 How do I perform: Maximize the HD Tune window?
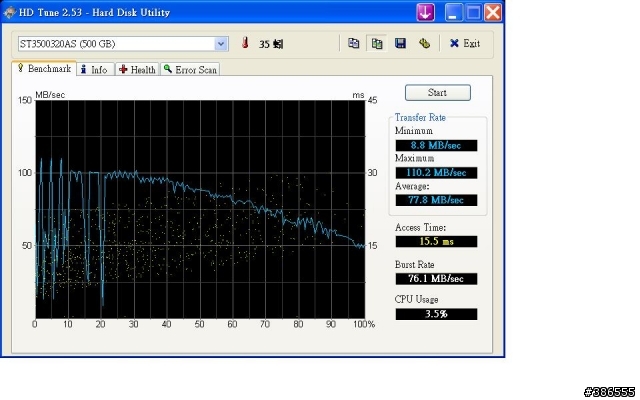pyautogui.click(x=473, y=12)
